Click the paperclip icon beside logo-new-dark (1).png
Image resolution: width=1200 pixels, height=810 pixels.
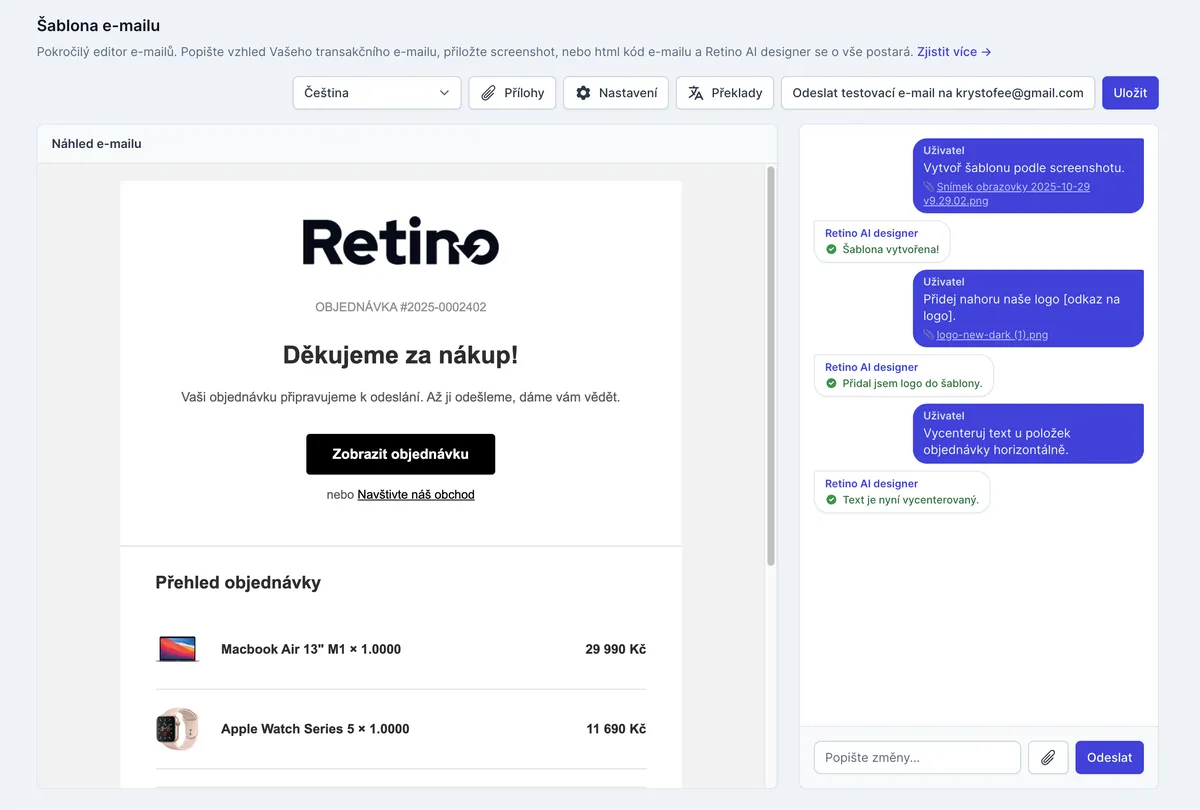coord(927,334)
